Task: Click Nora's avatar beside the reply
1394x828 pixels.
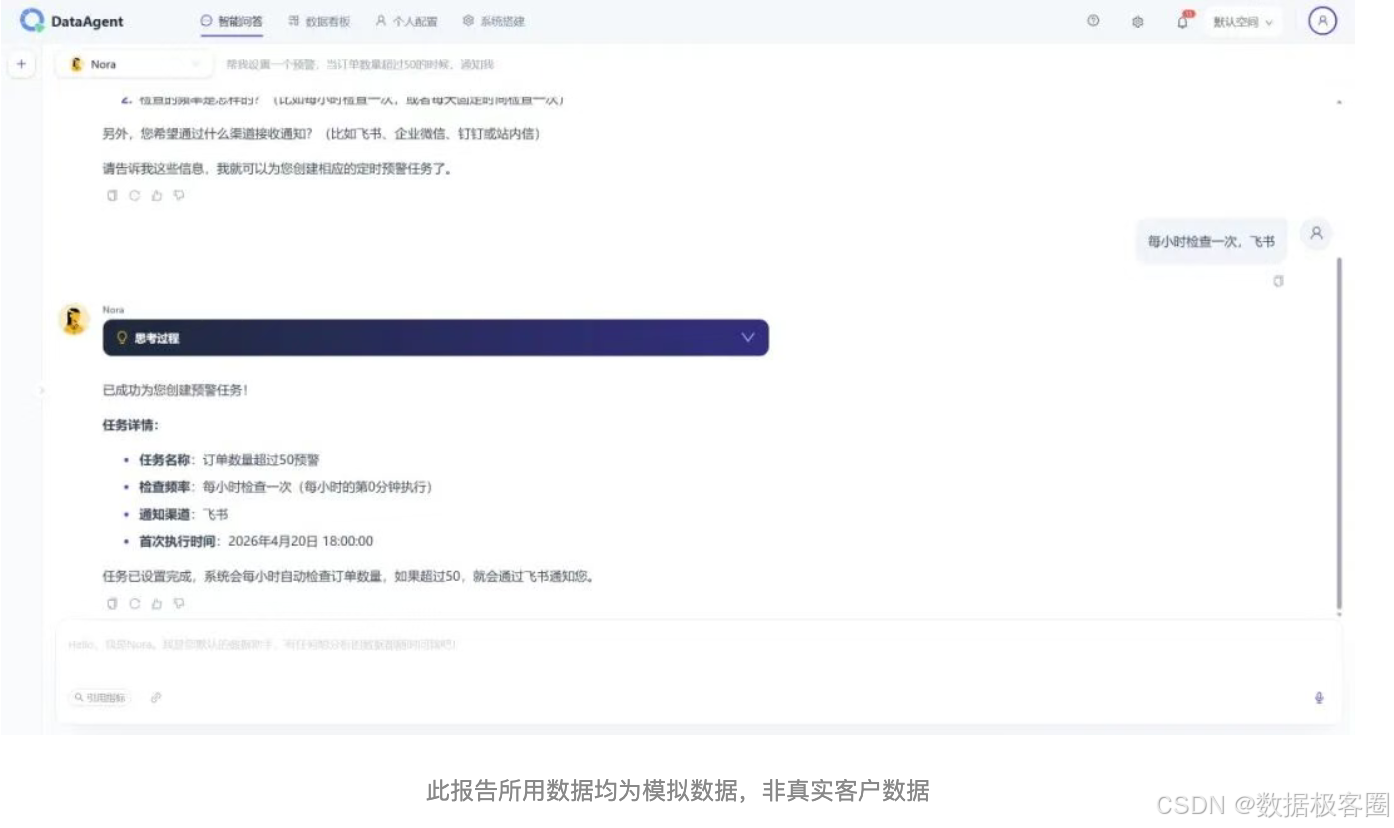Action: pos(74,319)
